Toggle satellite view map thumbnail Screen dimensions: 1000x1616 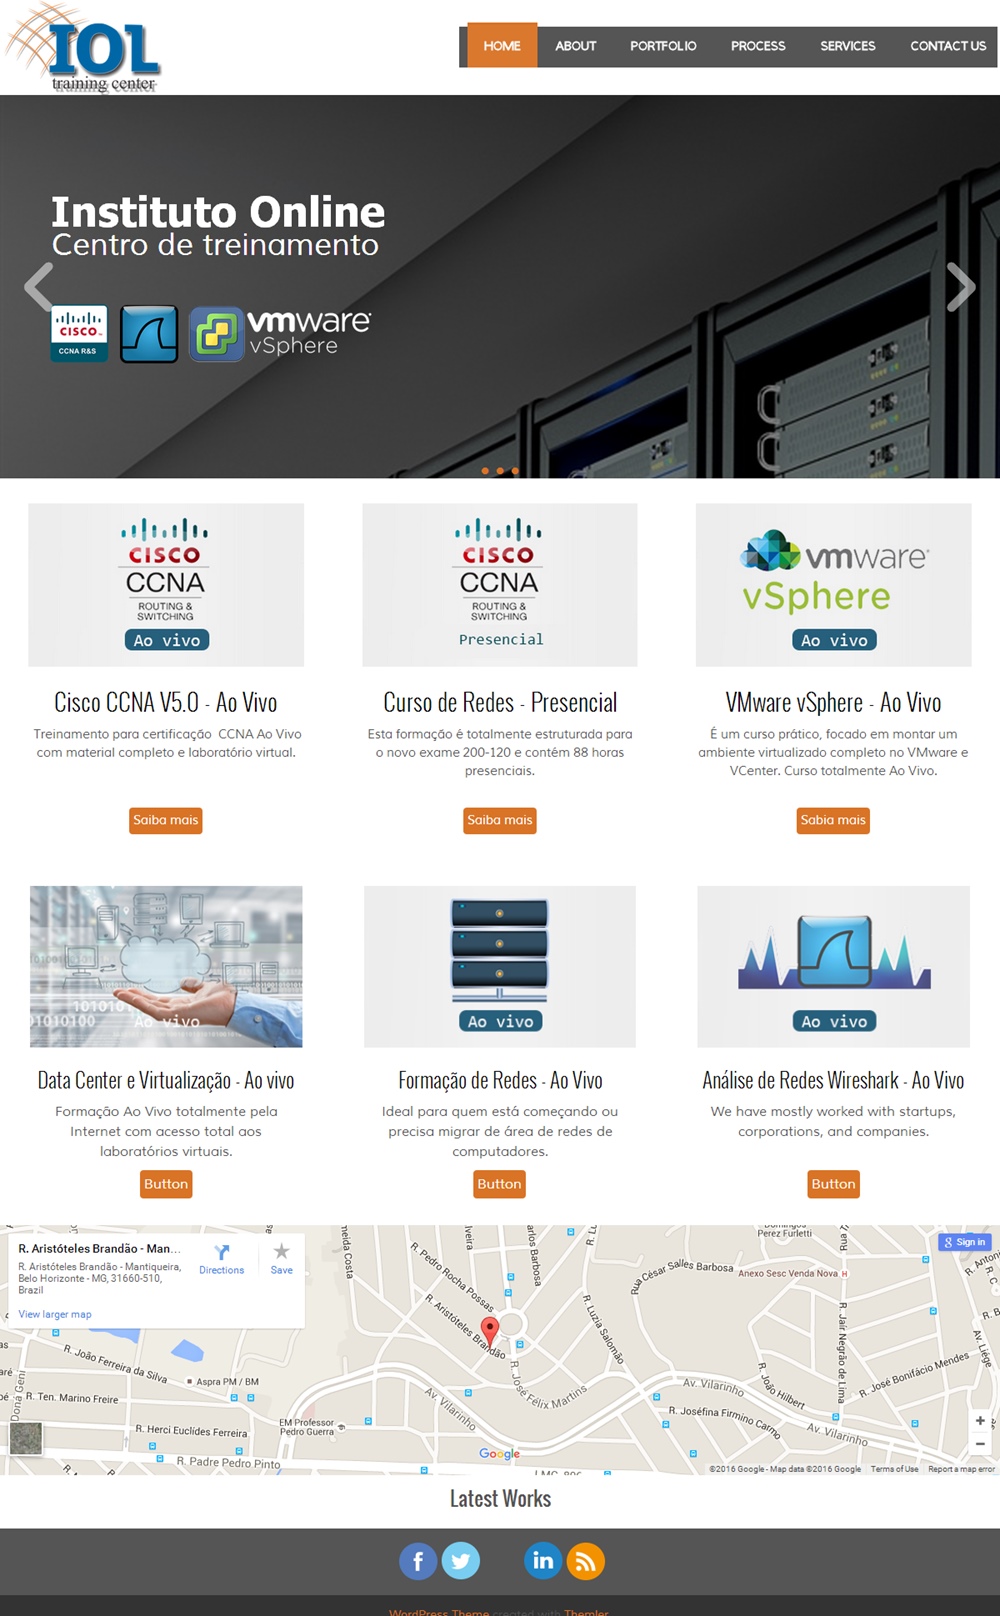point(27,1438)
